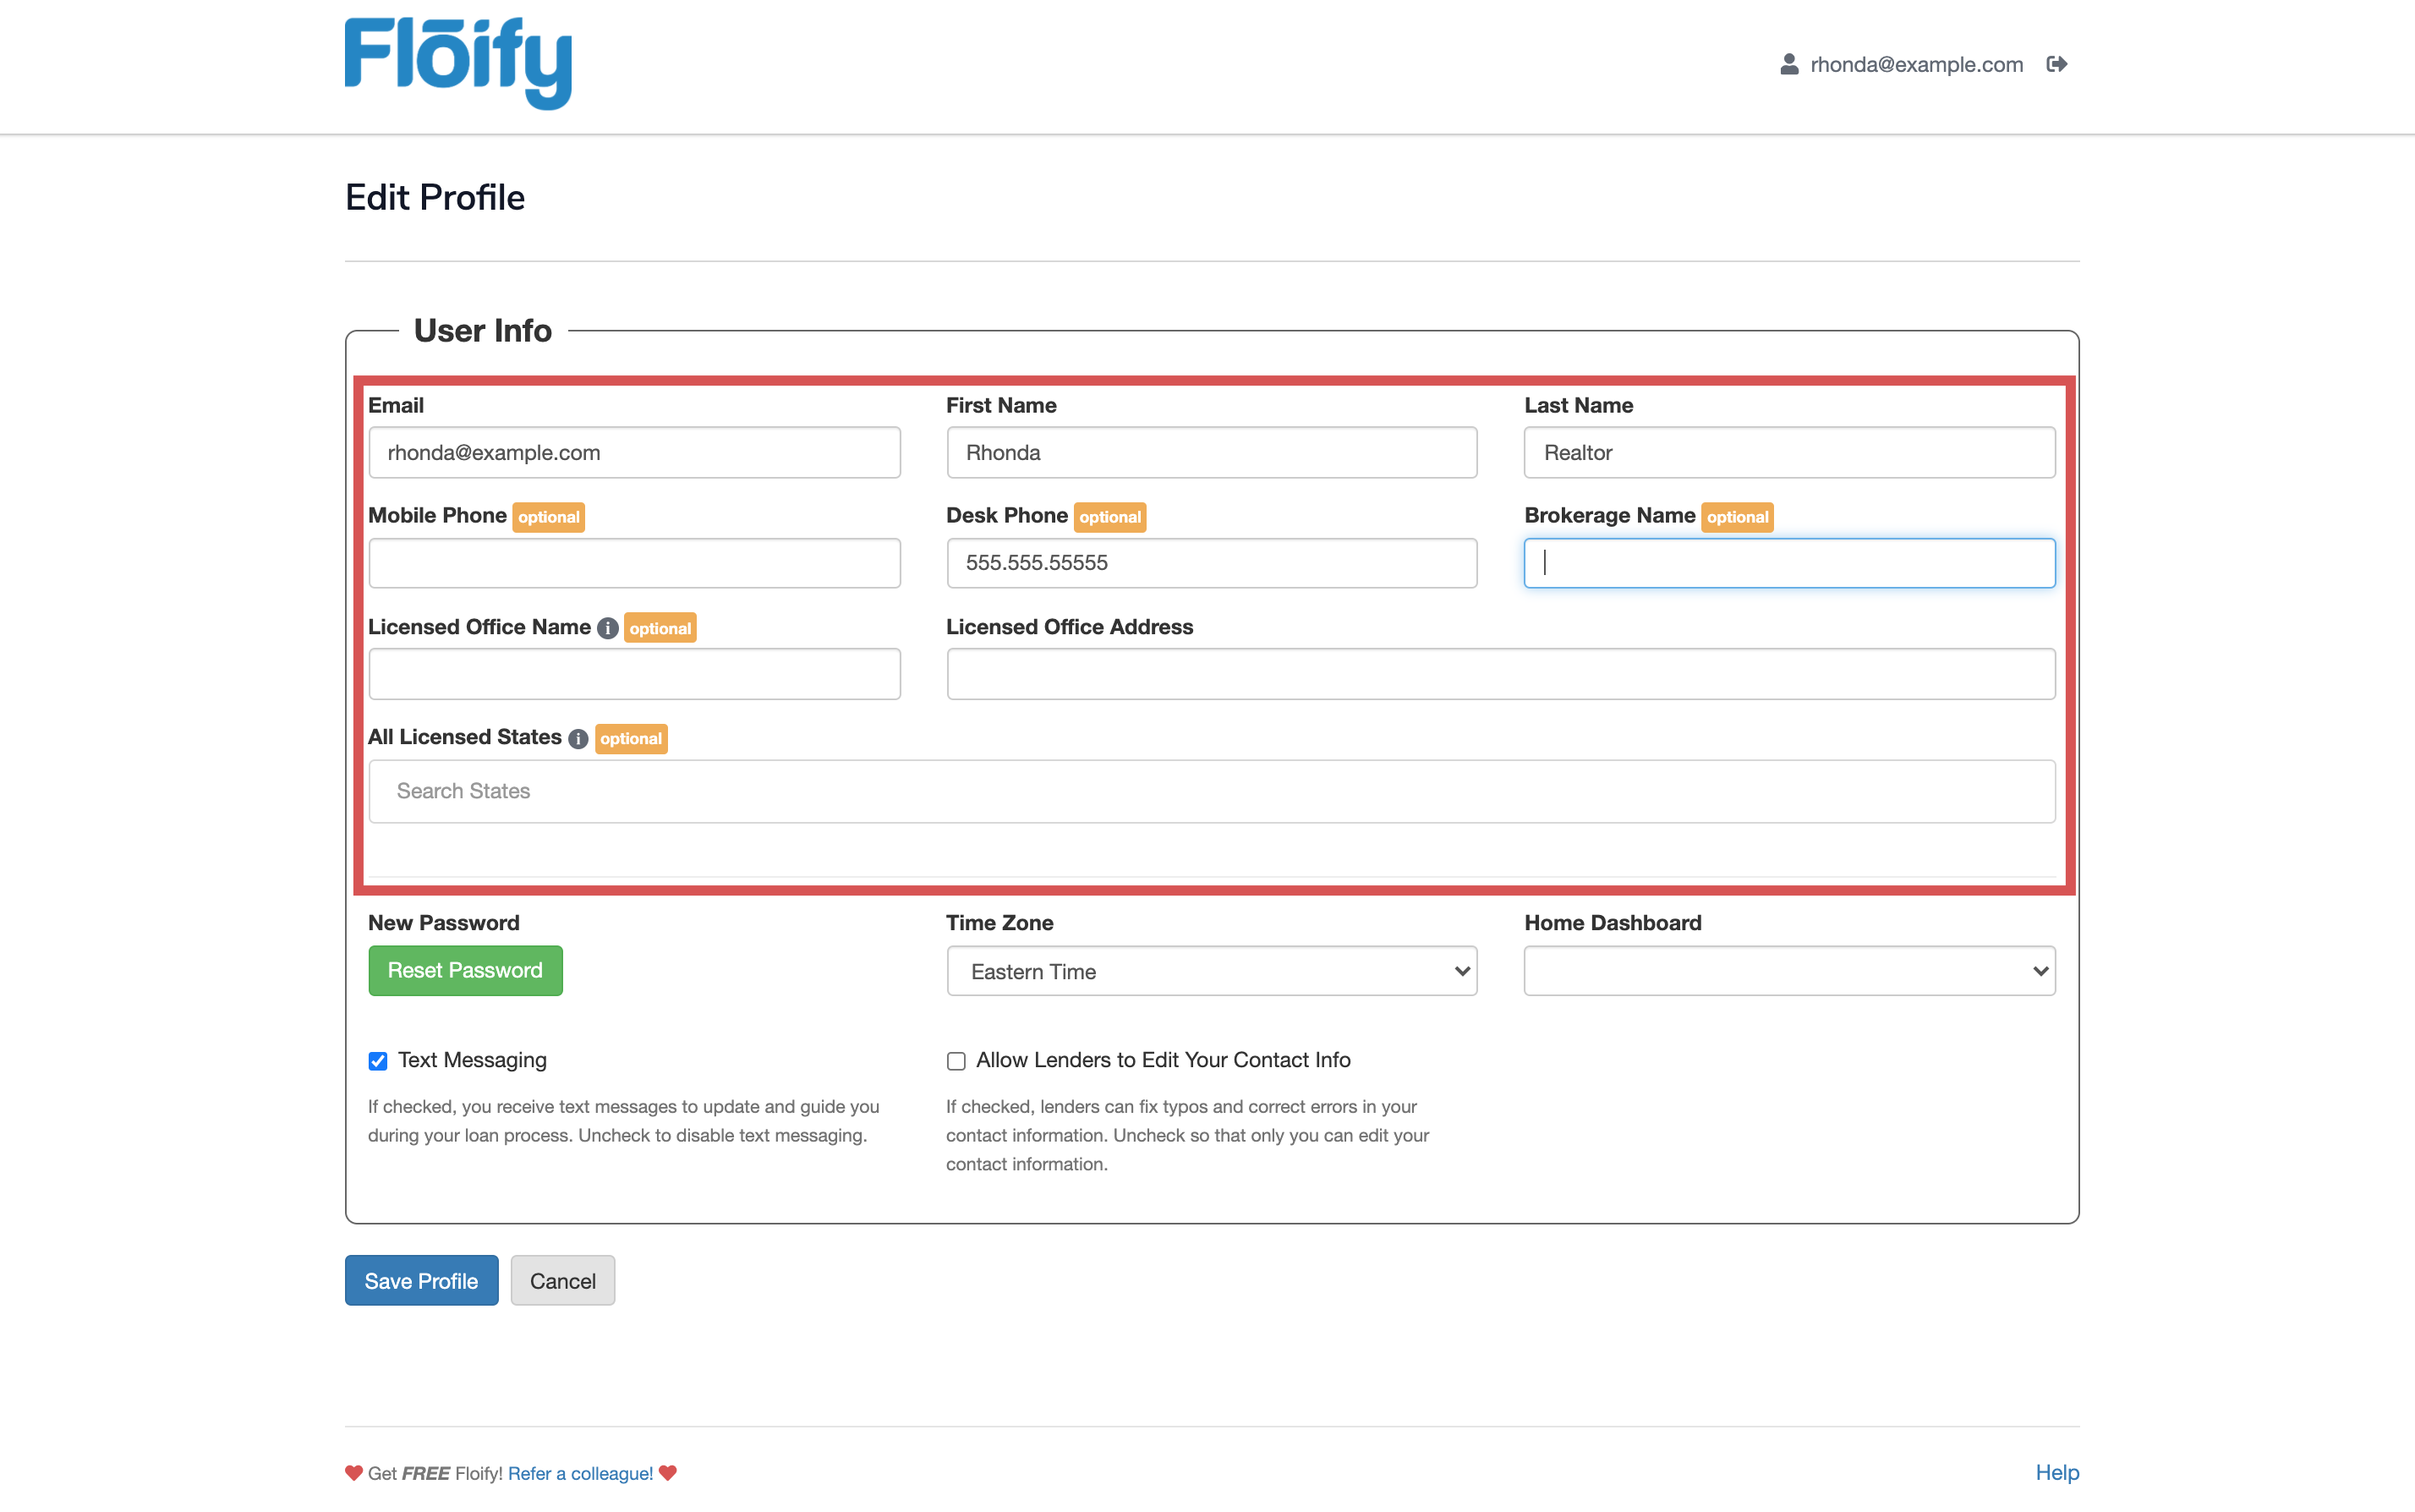Open the Search States multi-select field

point(1211,791)
